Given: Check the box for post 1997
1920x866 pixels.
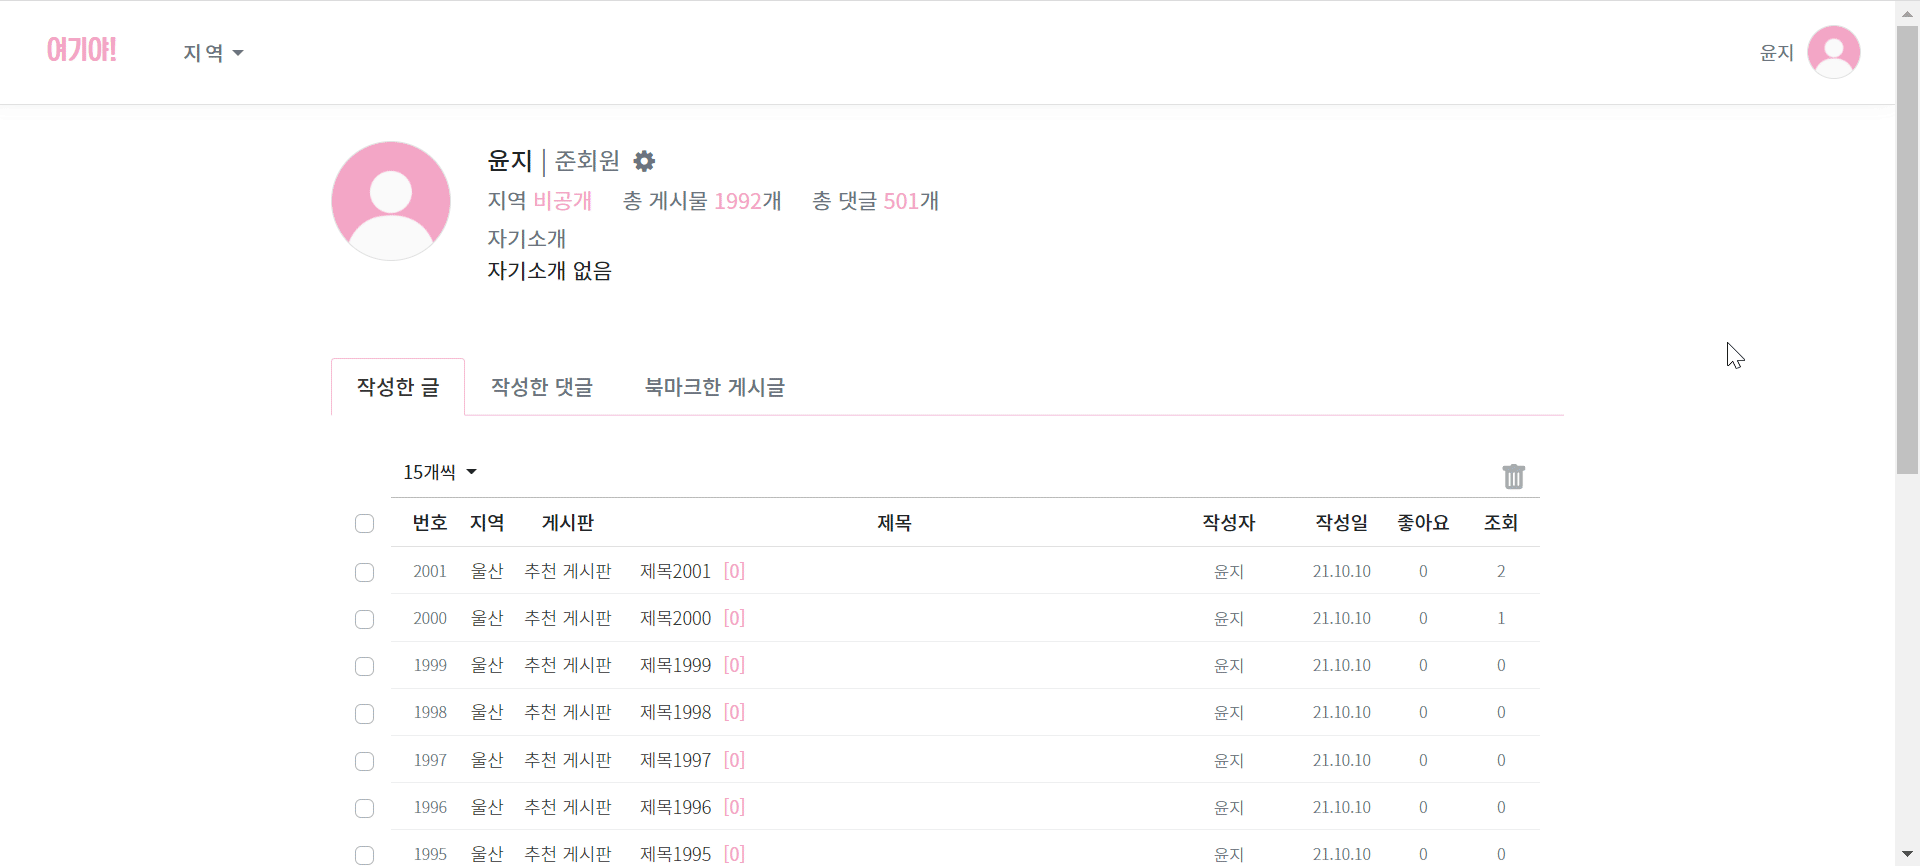Looking at the screenshot, I should tap(364, 761).
